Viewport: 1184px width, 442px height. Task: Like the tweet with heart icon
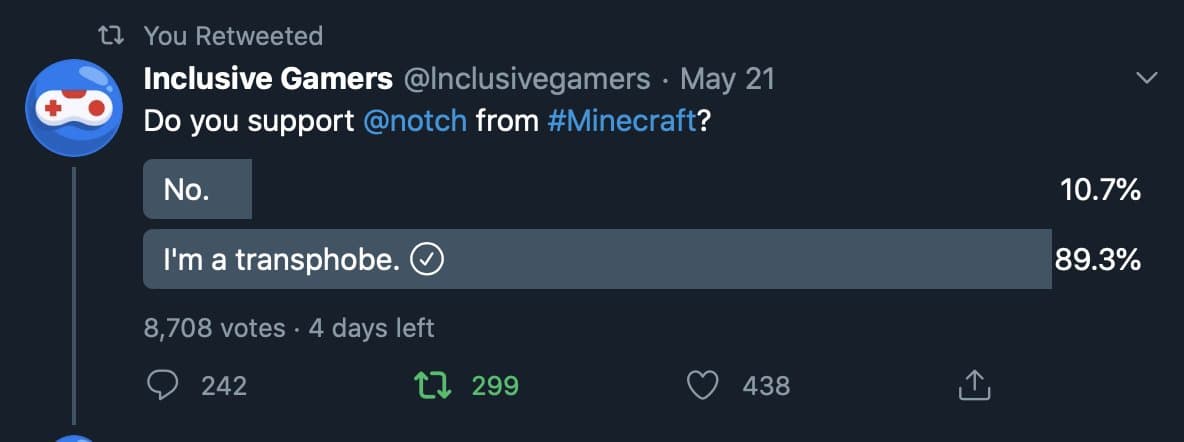click(704, 385)
